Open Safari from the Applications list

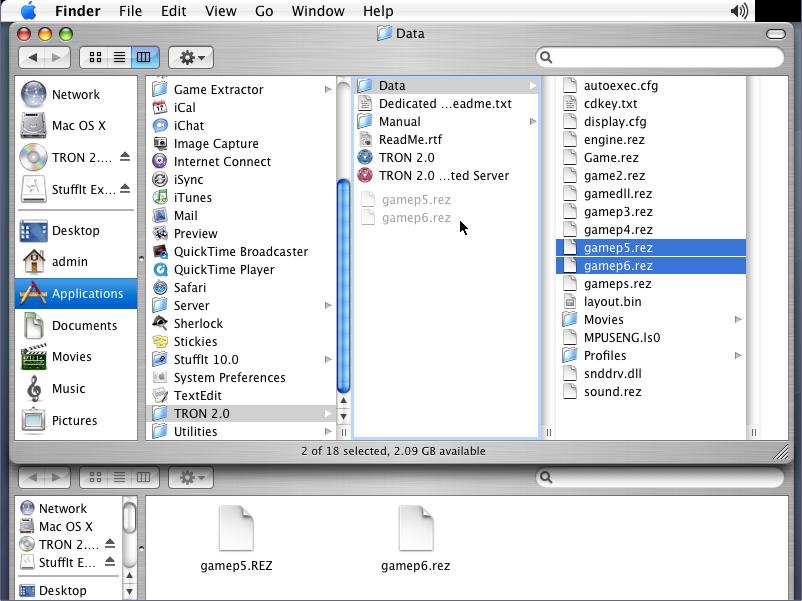[160, 287]
